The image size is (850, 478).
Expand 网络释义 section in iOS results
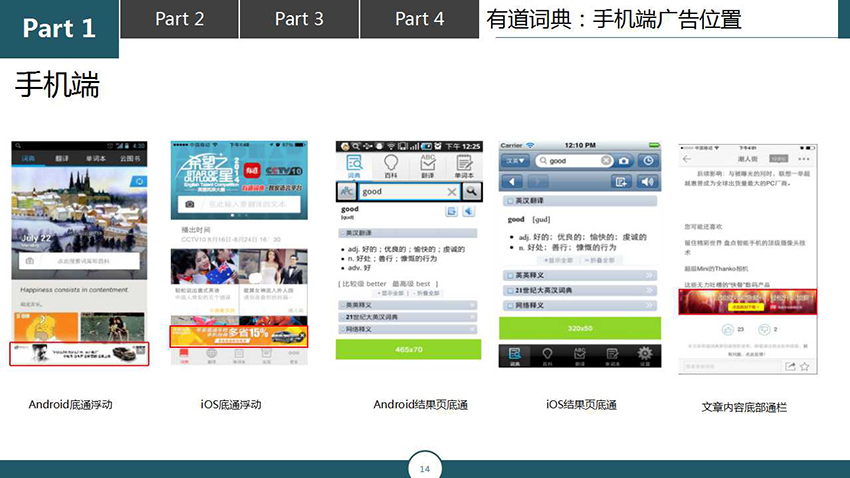pyautogui.click(x=579, y=306)
